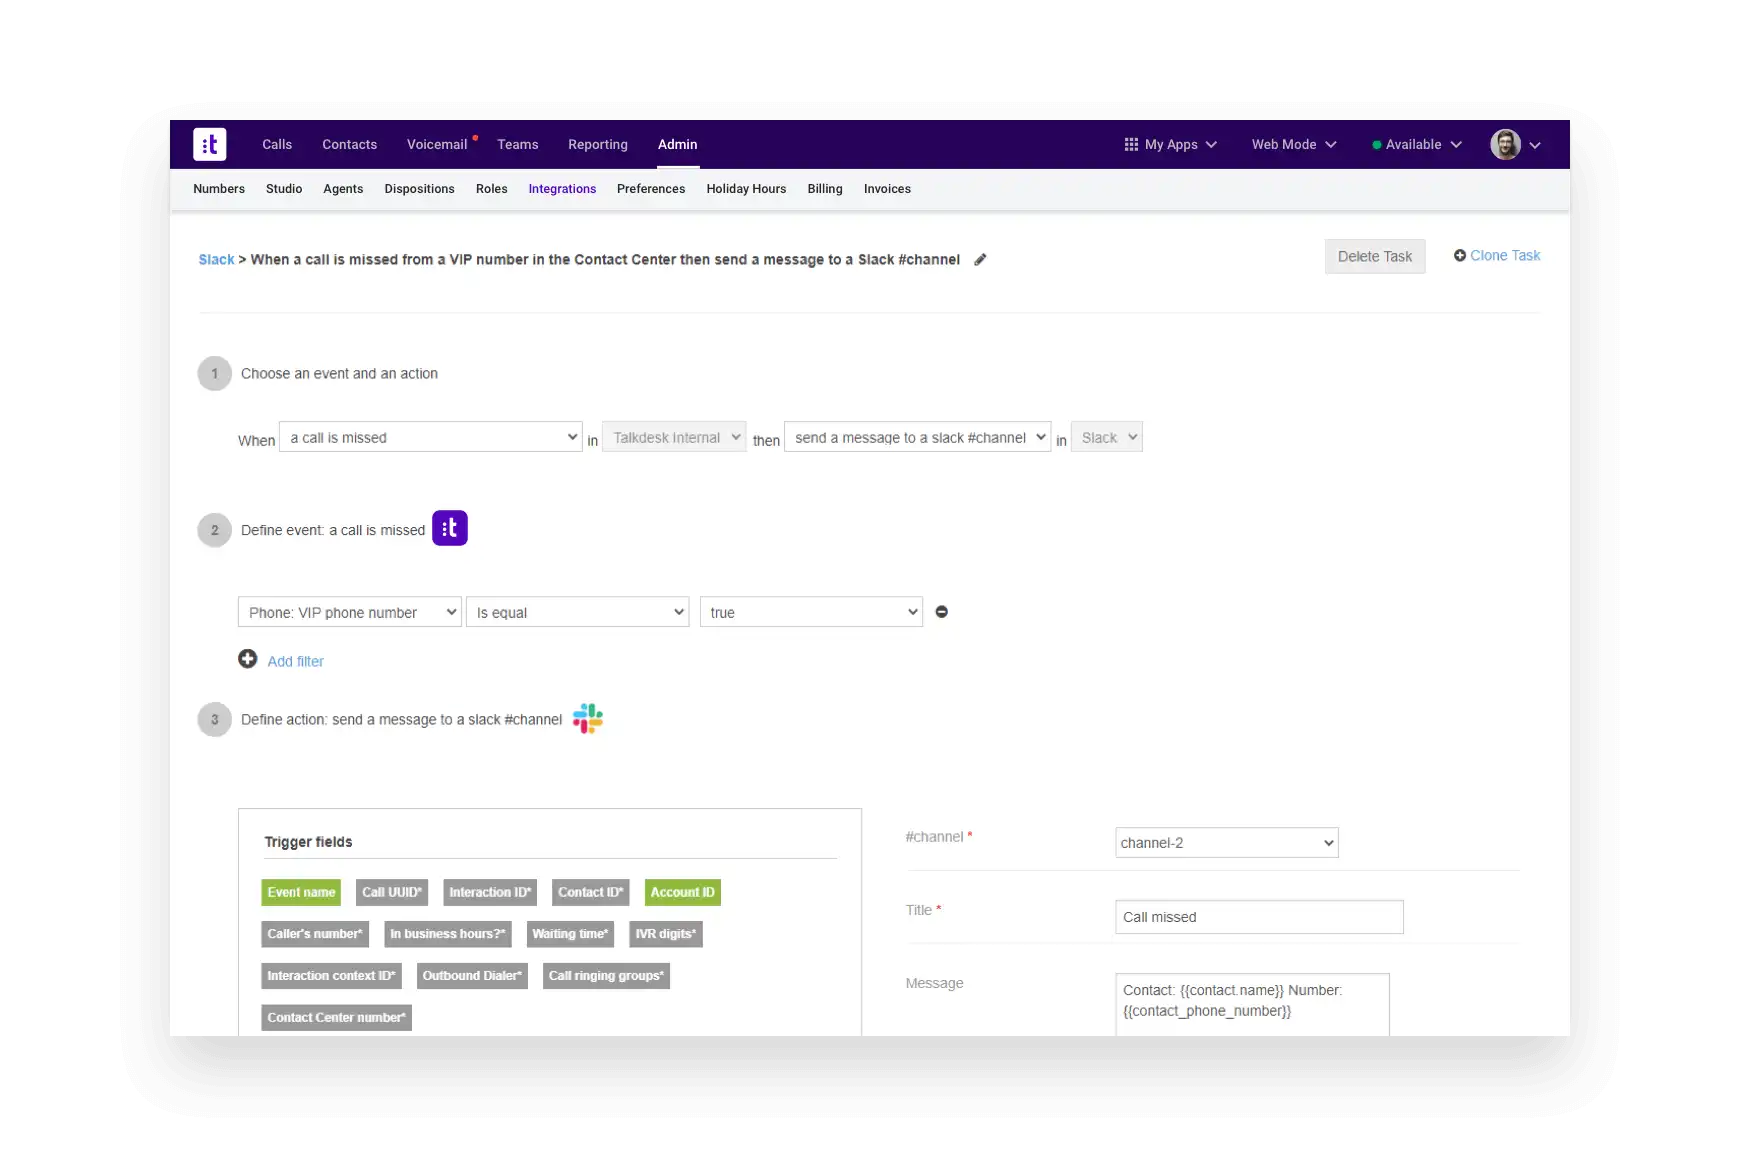The height and width of the screenshot is (1160, 1740).
Task: Click the Title input field
Action: point(1259,917)
